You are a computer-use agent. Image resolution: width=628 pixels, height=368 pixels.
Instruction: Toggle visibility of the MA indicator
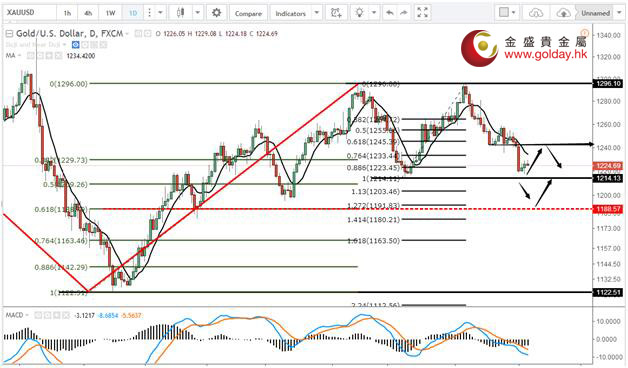[x=31, y=56]
